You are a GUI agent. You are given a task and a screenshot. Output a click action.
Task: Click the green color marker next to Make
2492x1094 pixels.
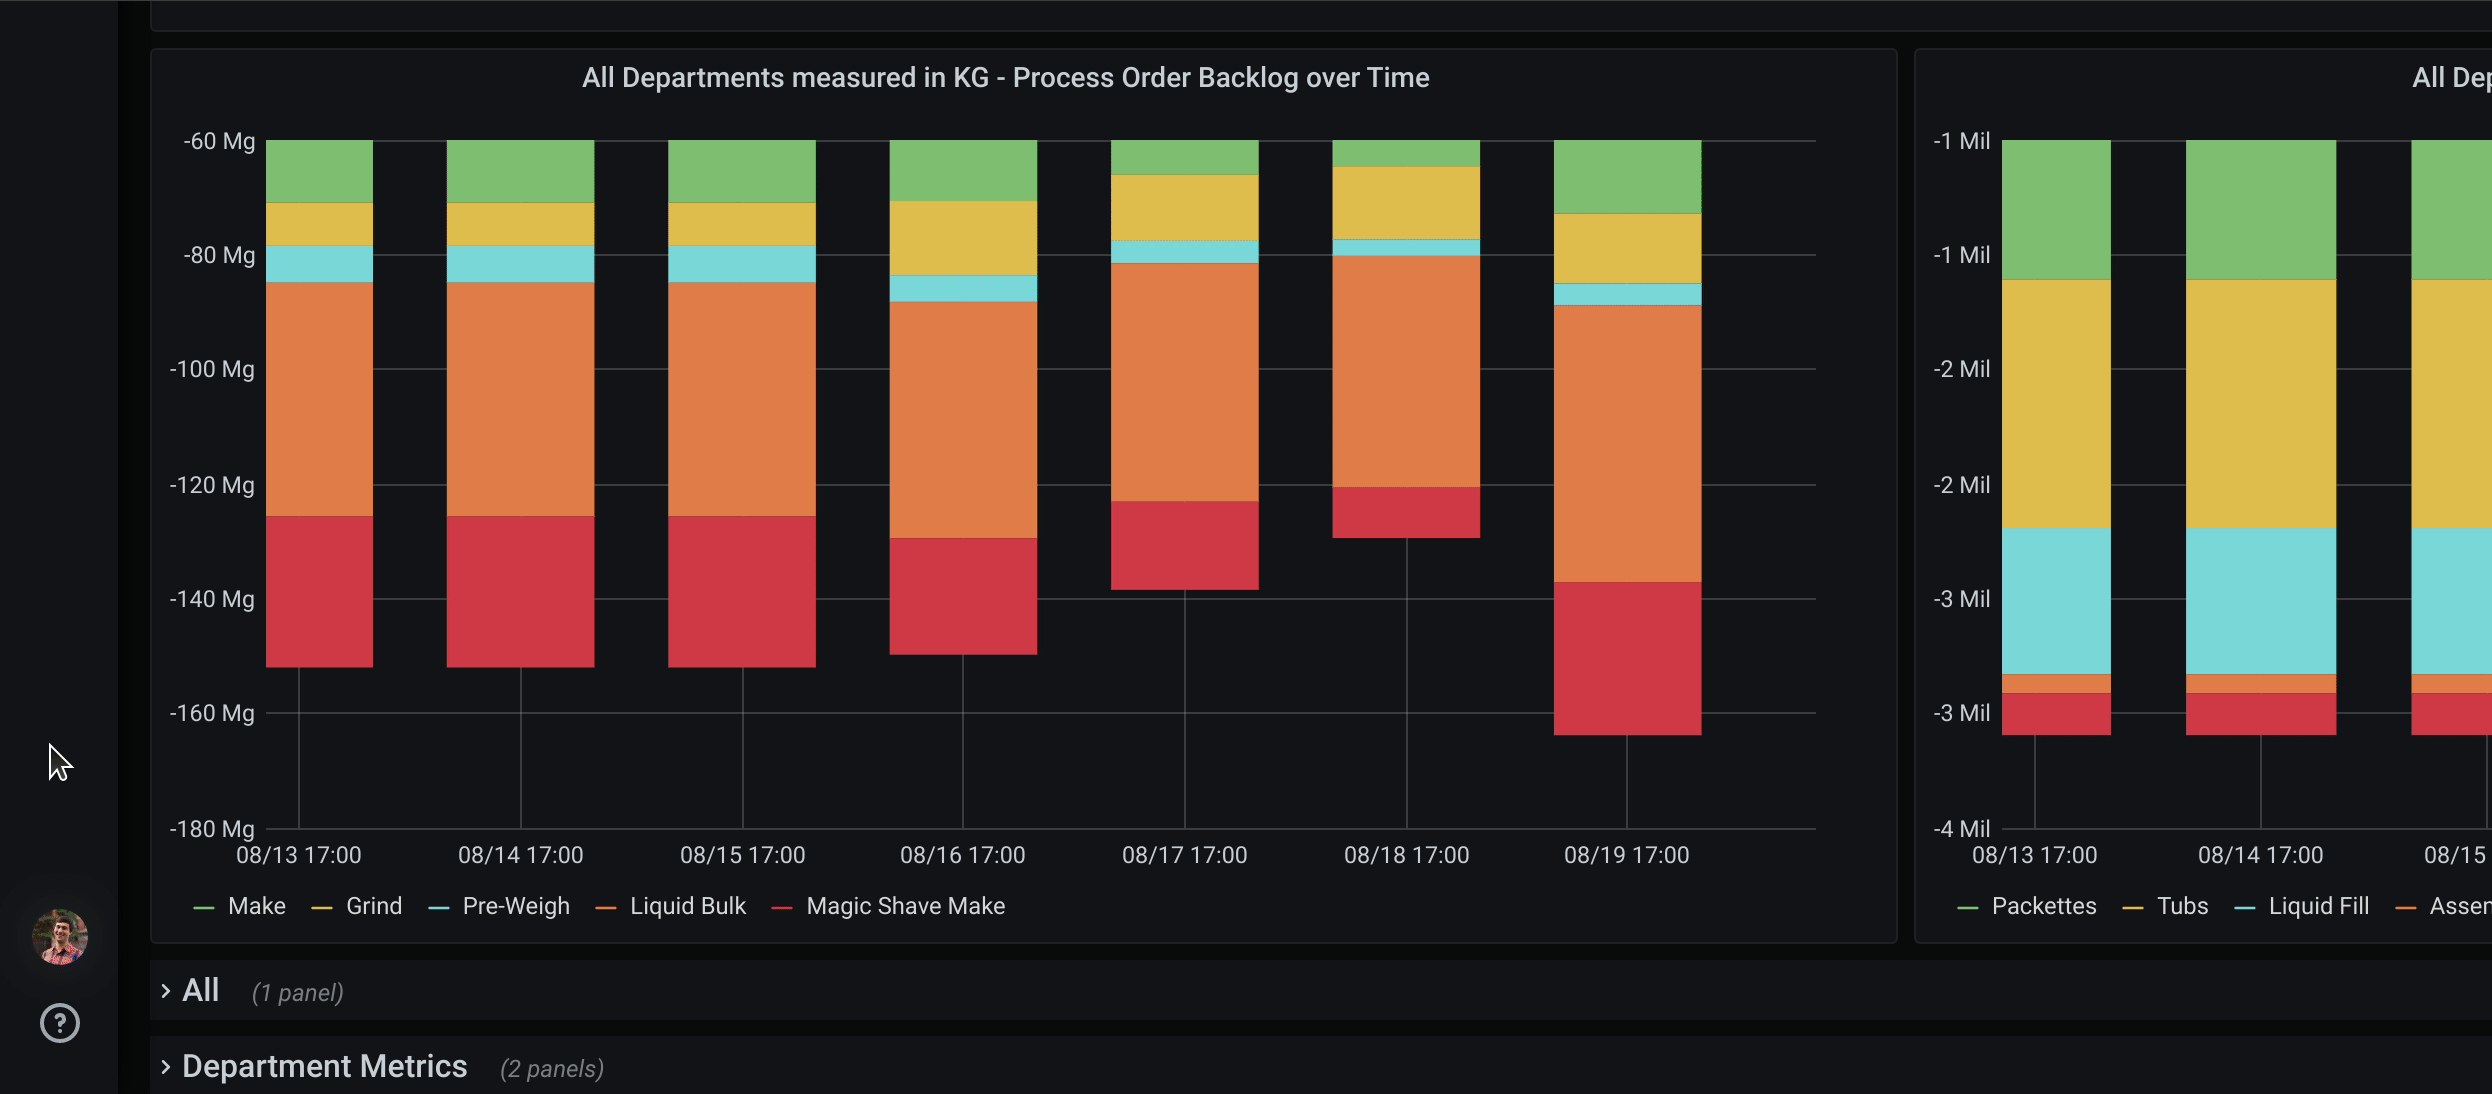[x=203, y=906]
